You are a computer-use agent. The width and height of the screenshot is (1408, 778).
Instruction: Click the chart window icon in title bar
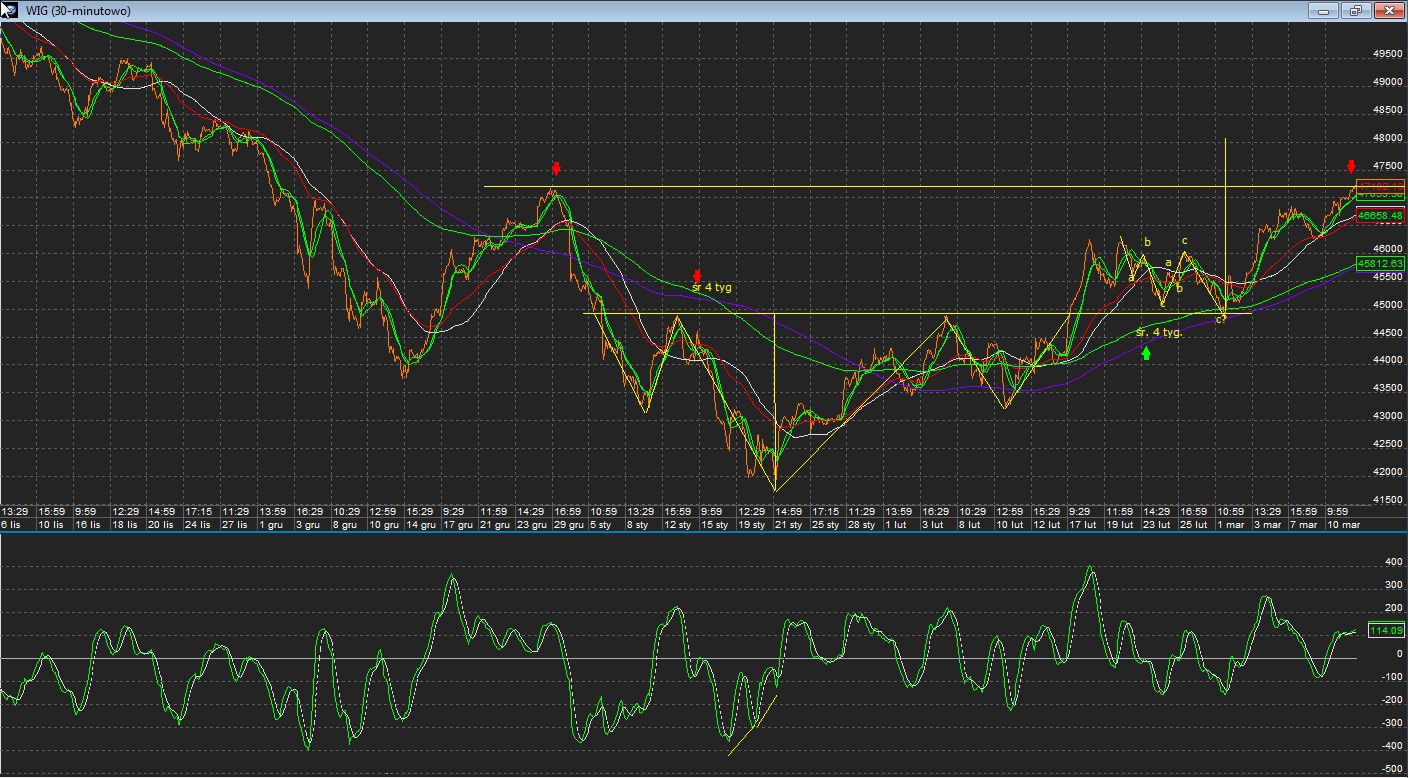[8, 10]
